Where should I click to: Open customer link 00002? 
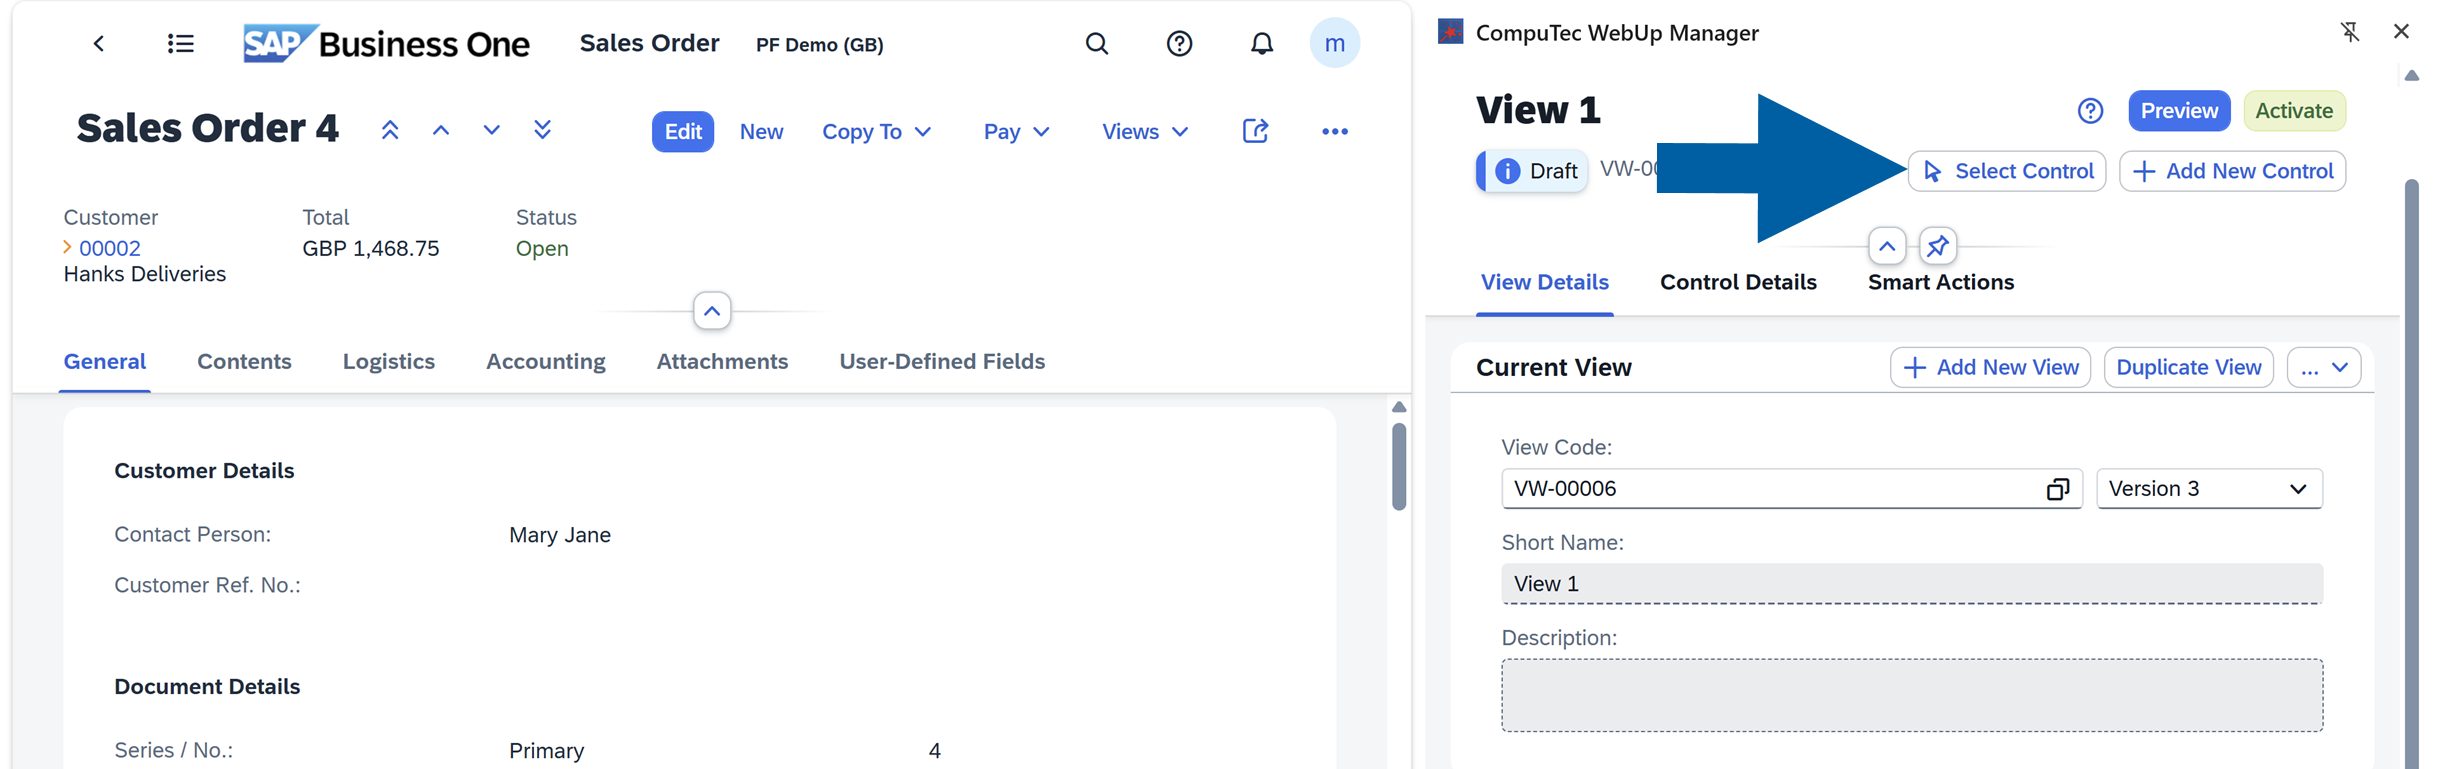pos(109,248)
